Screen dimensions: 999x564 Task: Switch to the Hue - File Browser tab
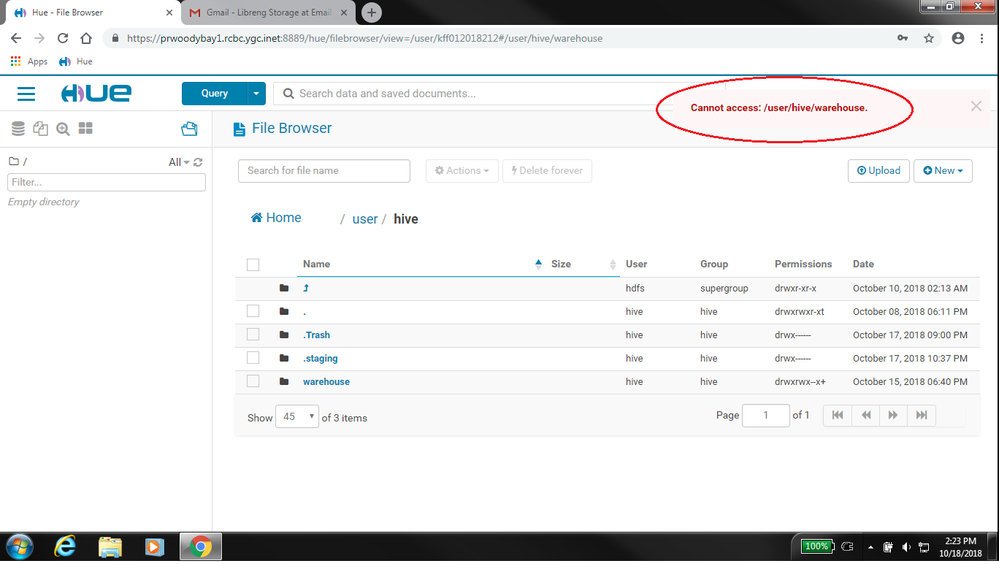tap(91, 12)
